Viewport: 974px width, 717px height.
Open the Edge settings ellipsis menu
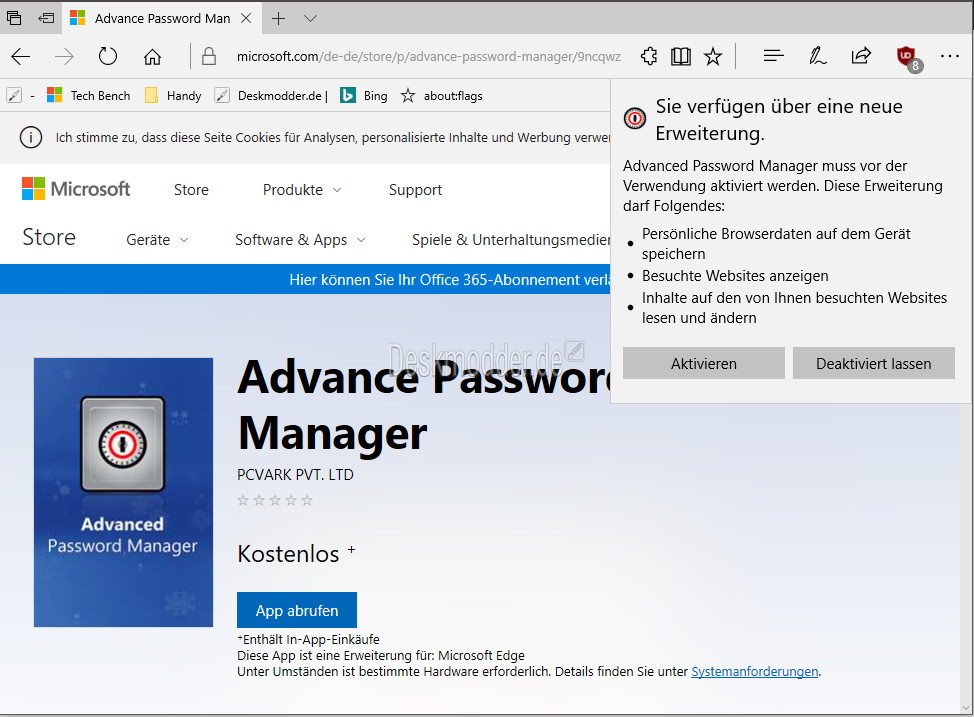(x=950, y=56)
